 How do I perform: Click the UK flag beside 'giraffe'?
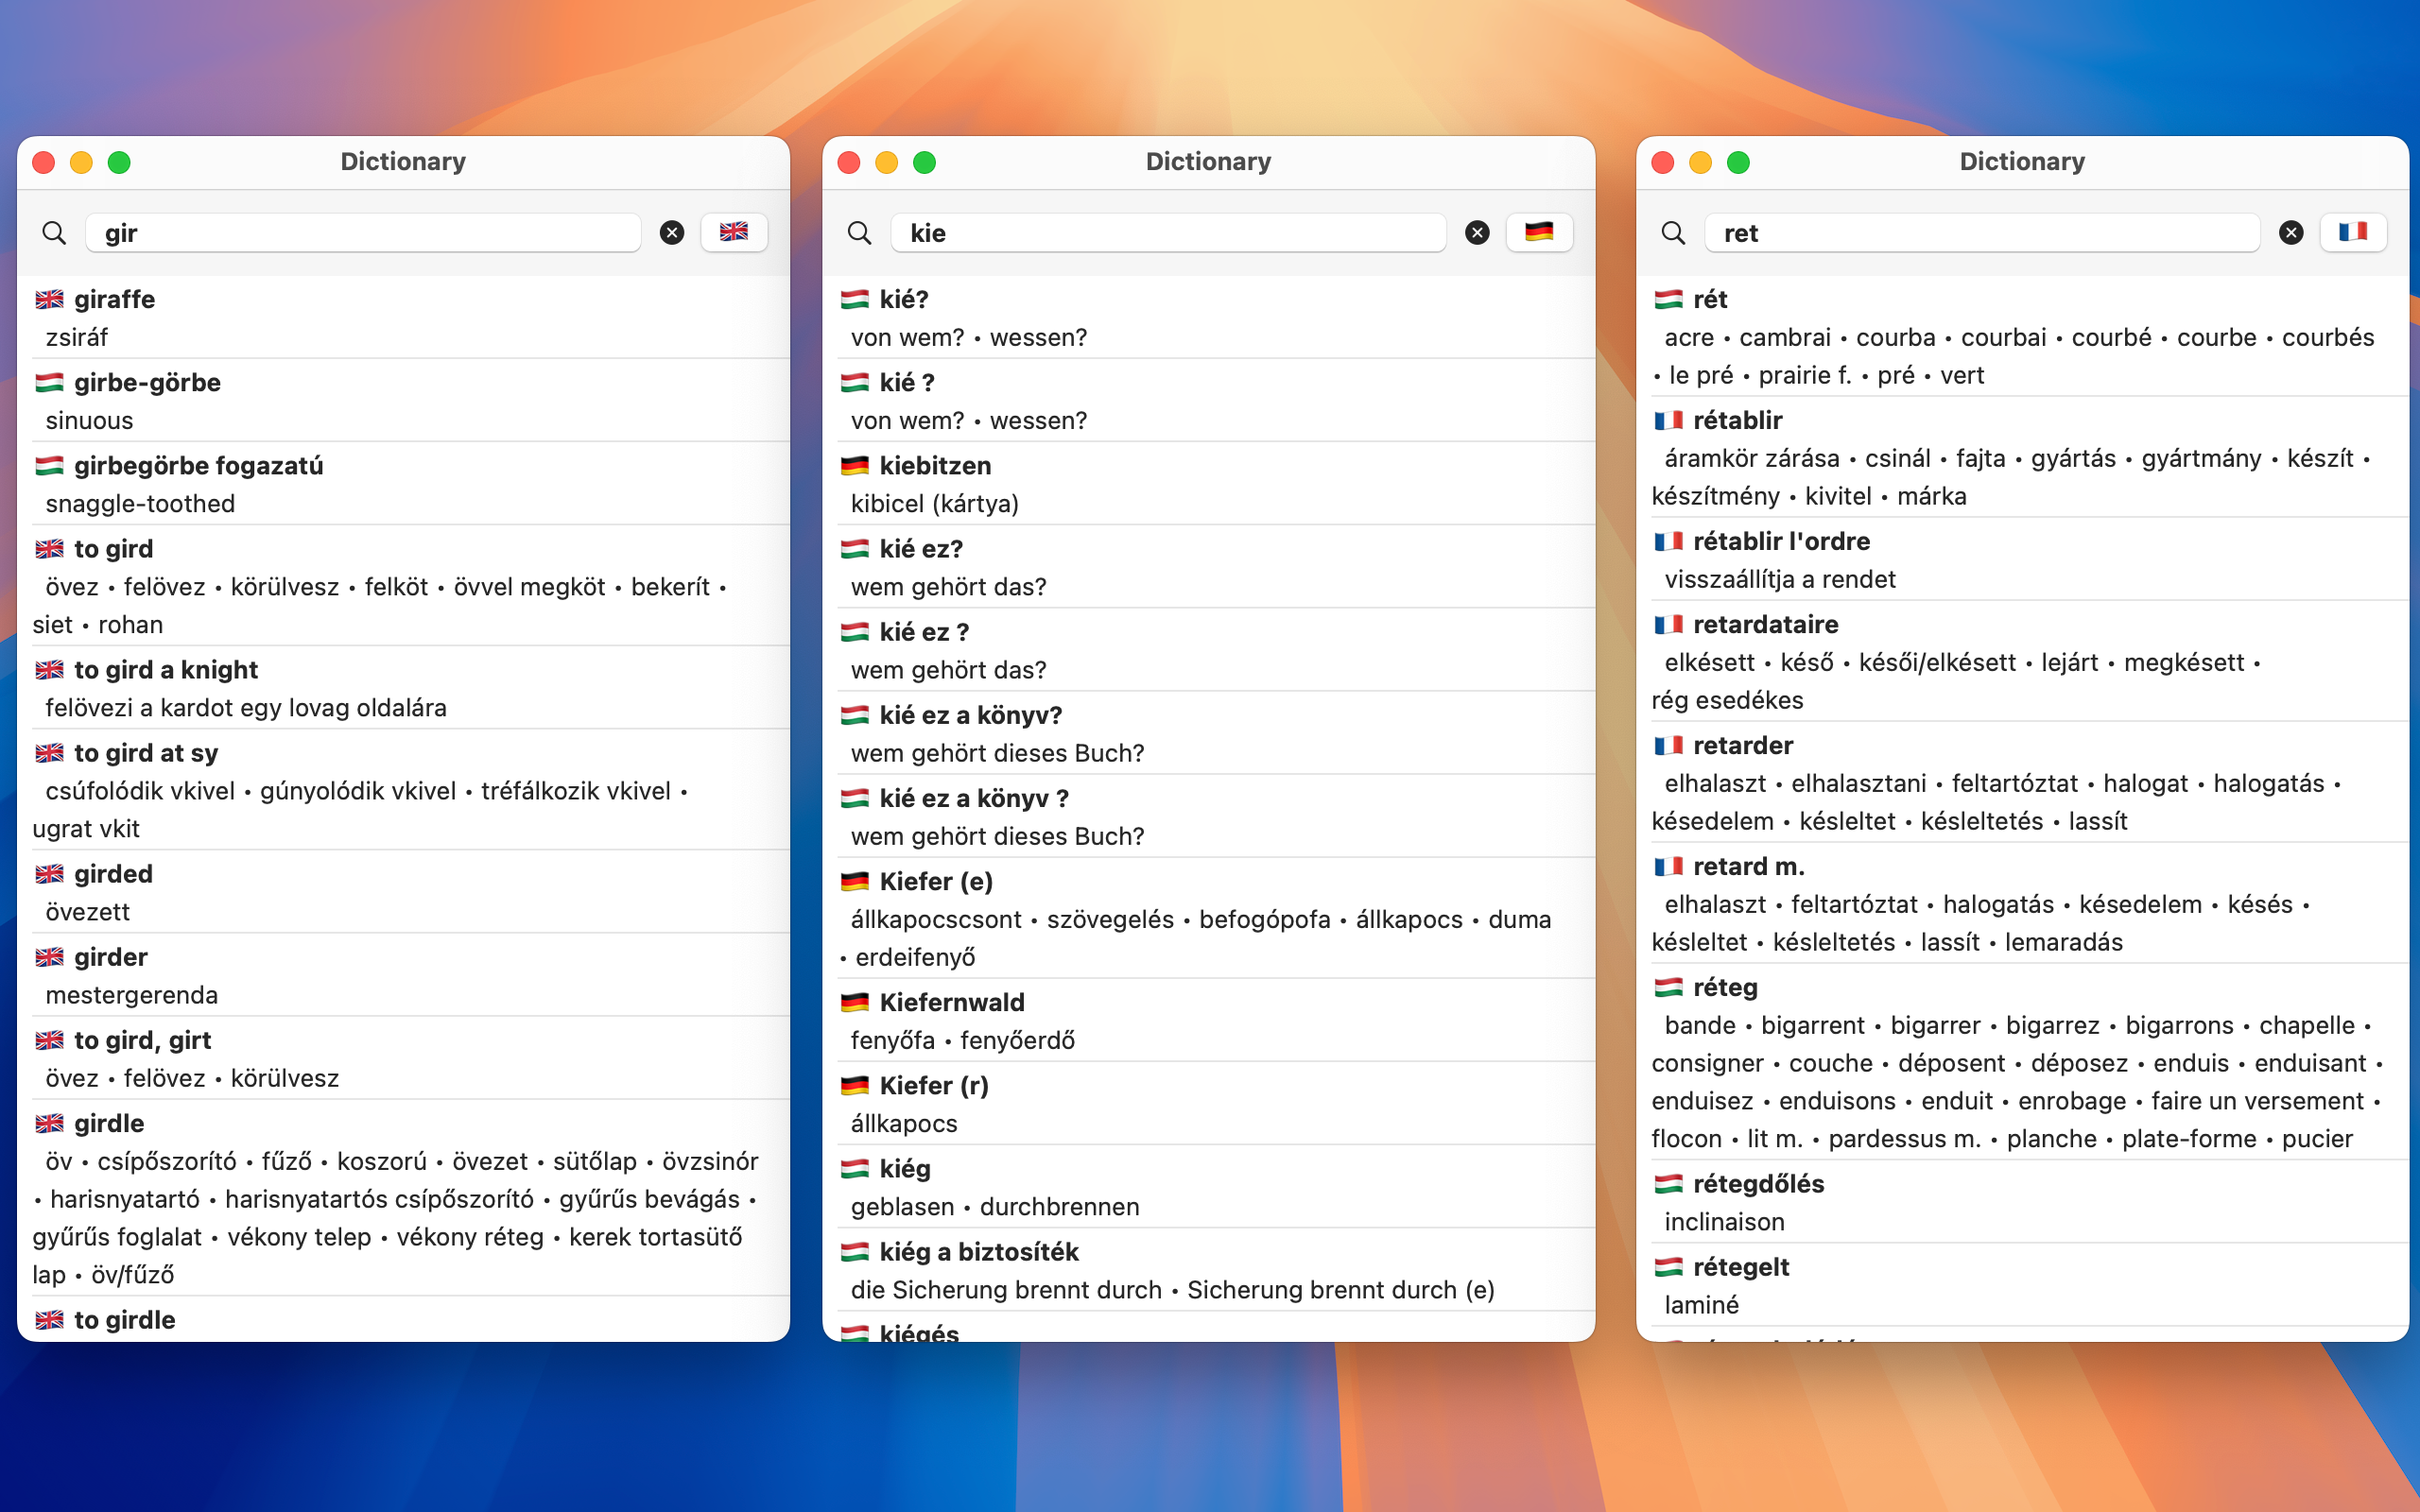click(x=49, y=299)
